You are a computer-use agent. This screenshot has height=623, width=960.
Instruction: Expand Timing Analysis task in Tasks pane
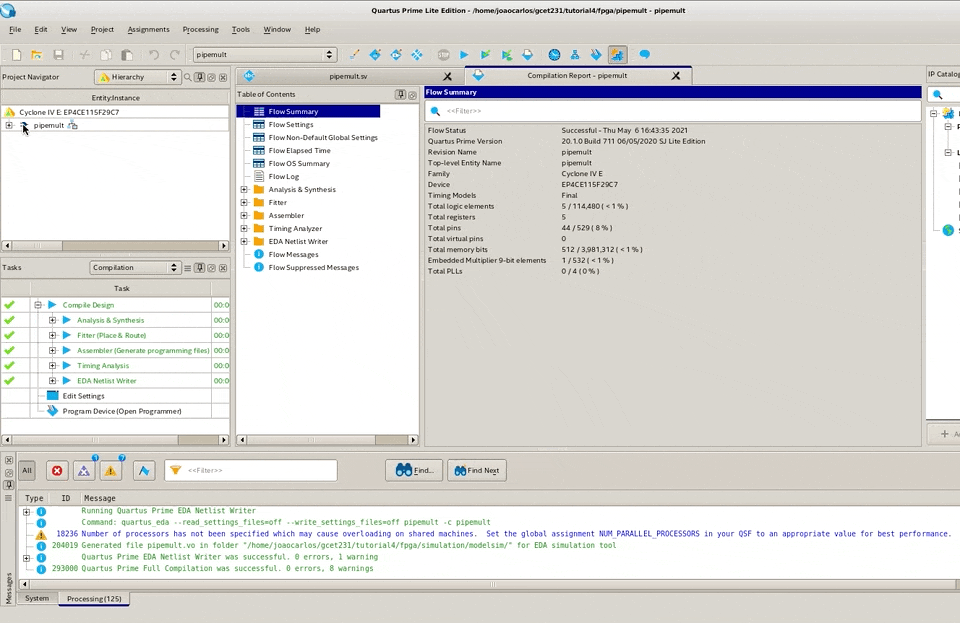point(52,366)
